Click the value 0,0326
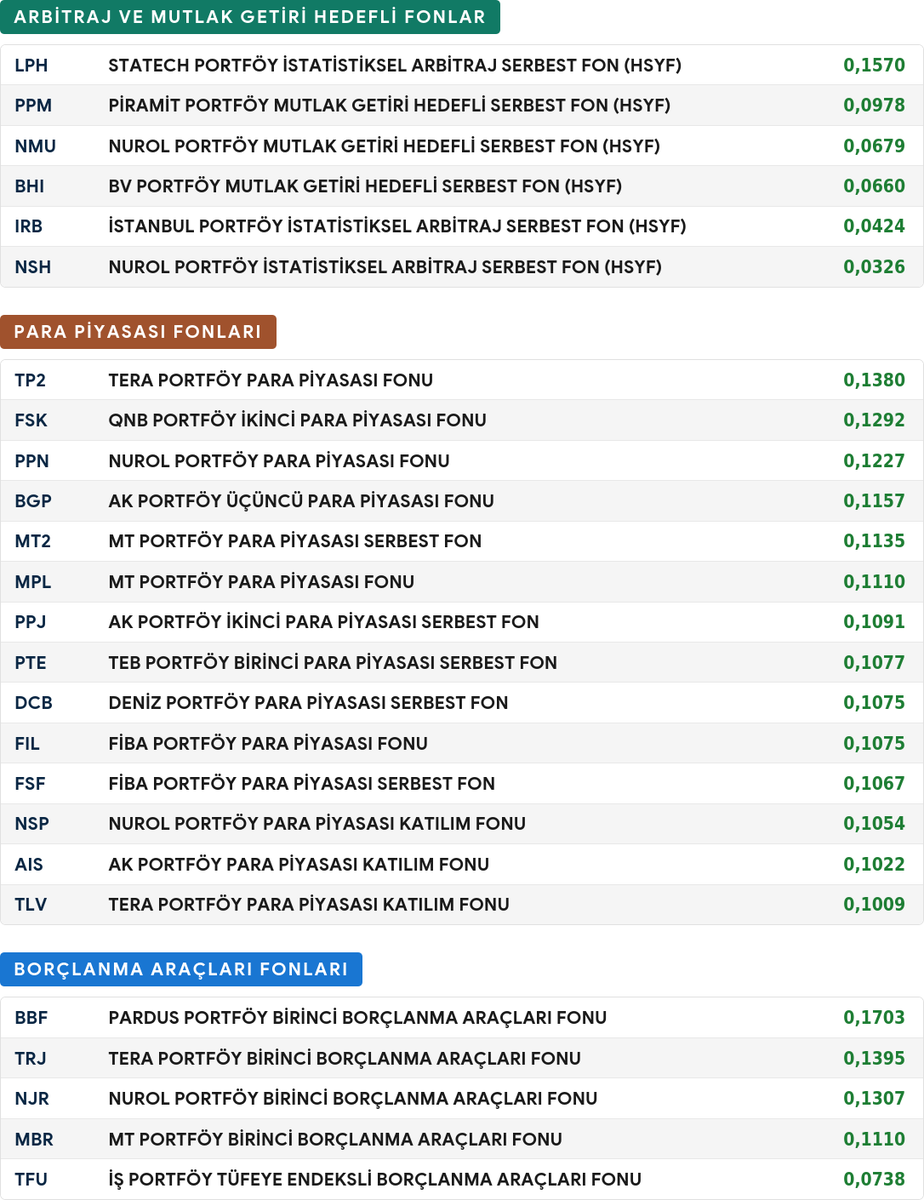 [x=874, y=267]
